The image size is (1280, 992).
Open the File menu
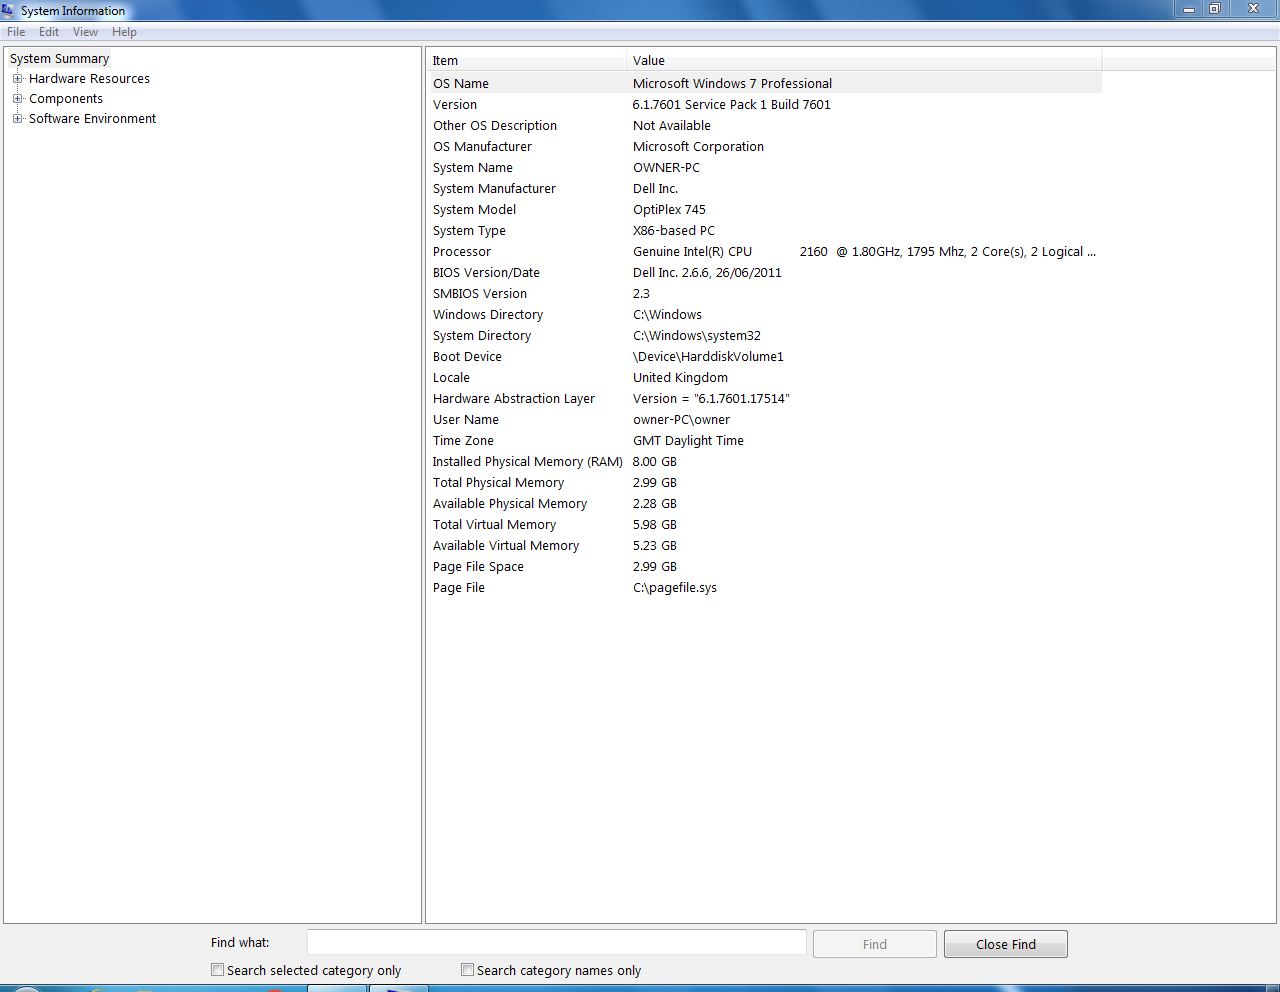(16, 32)
